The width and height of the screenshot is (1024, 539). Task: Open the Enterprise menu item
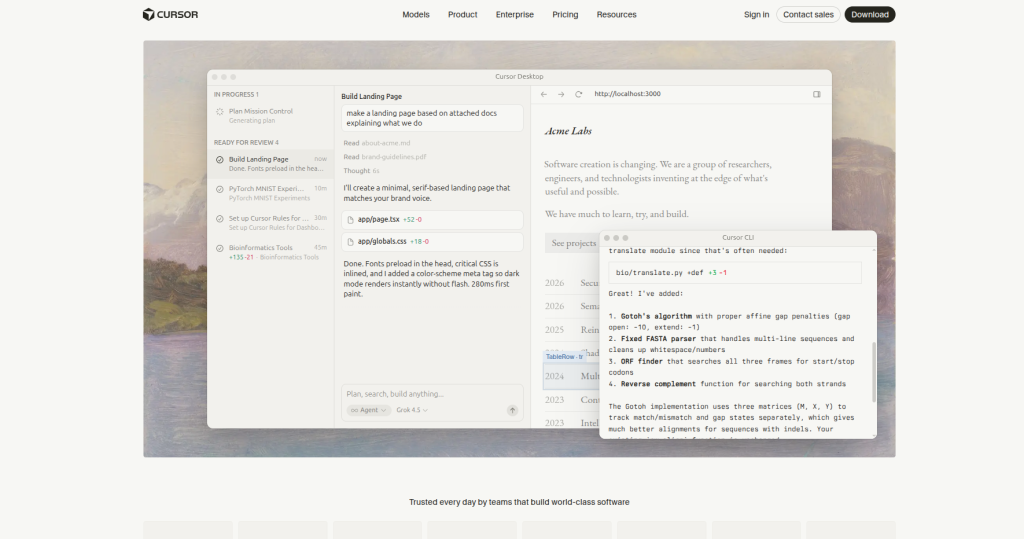pos(515,14)
